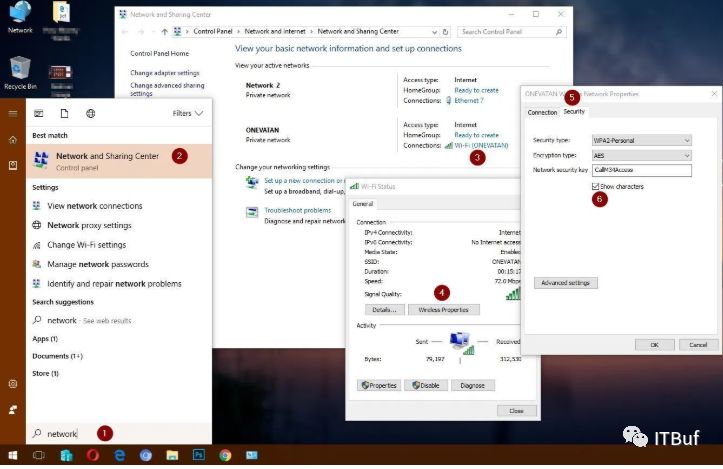Click Troubleshoot problems link
Viewport: 723px width, 469px height.
coord(298,210)
